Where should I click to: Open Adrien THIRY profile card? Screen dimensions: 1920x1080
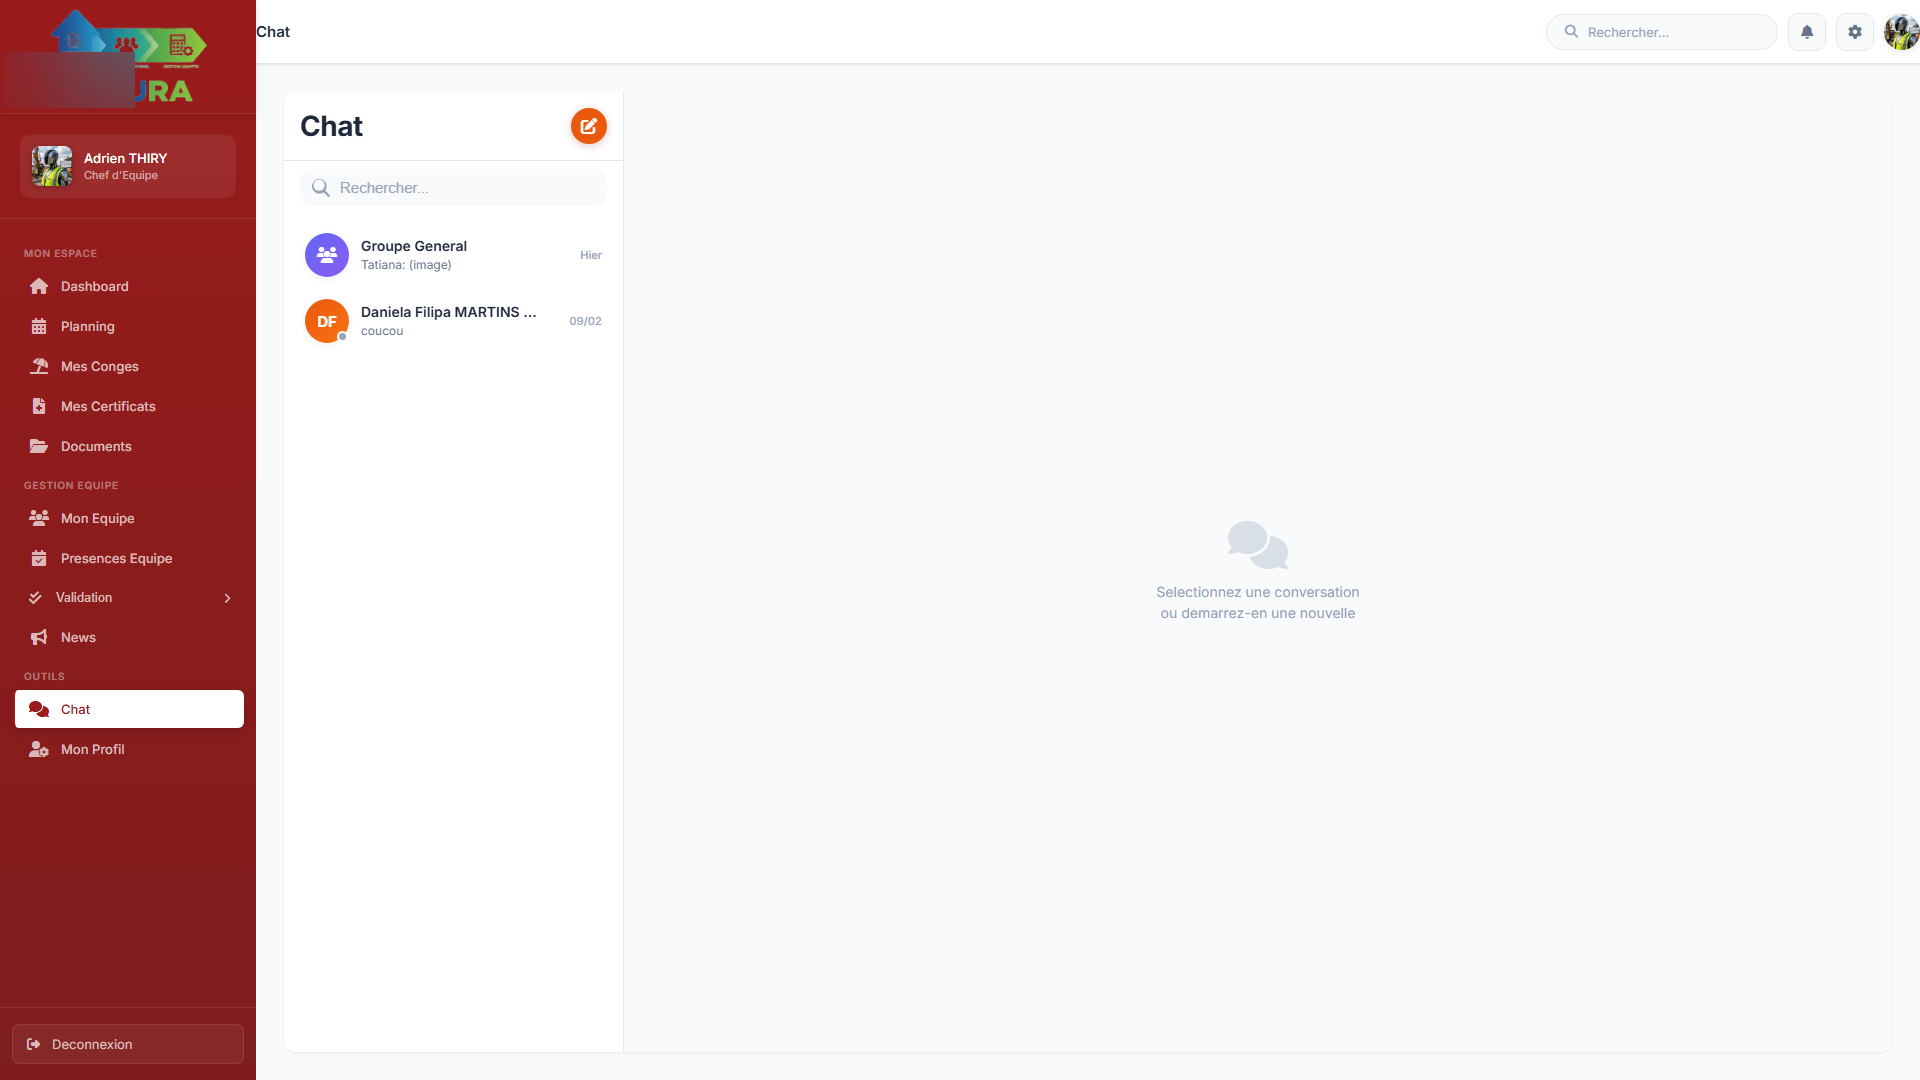128,166
